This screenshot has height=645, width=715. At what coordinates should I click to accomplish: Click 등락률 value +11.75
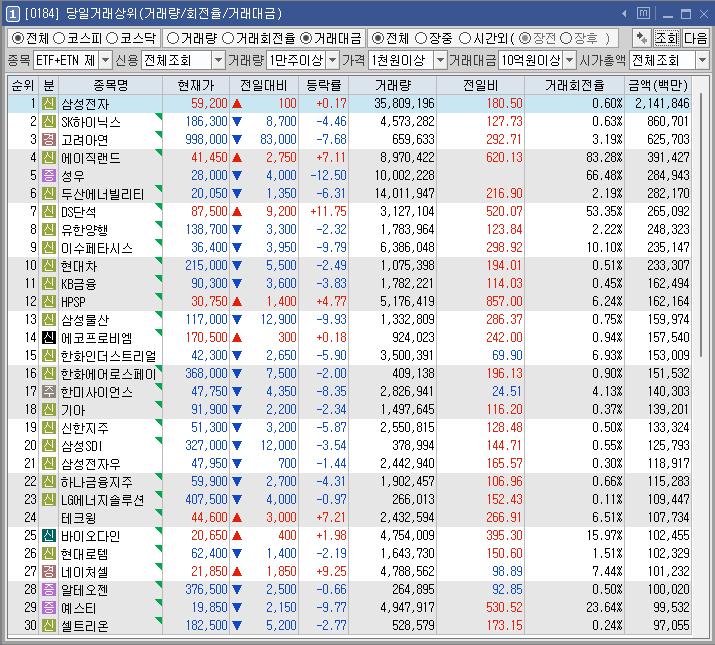coord(328,212)
